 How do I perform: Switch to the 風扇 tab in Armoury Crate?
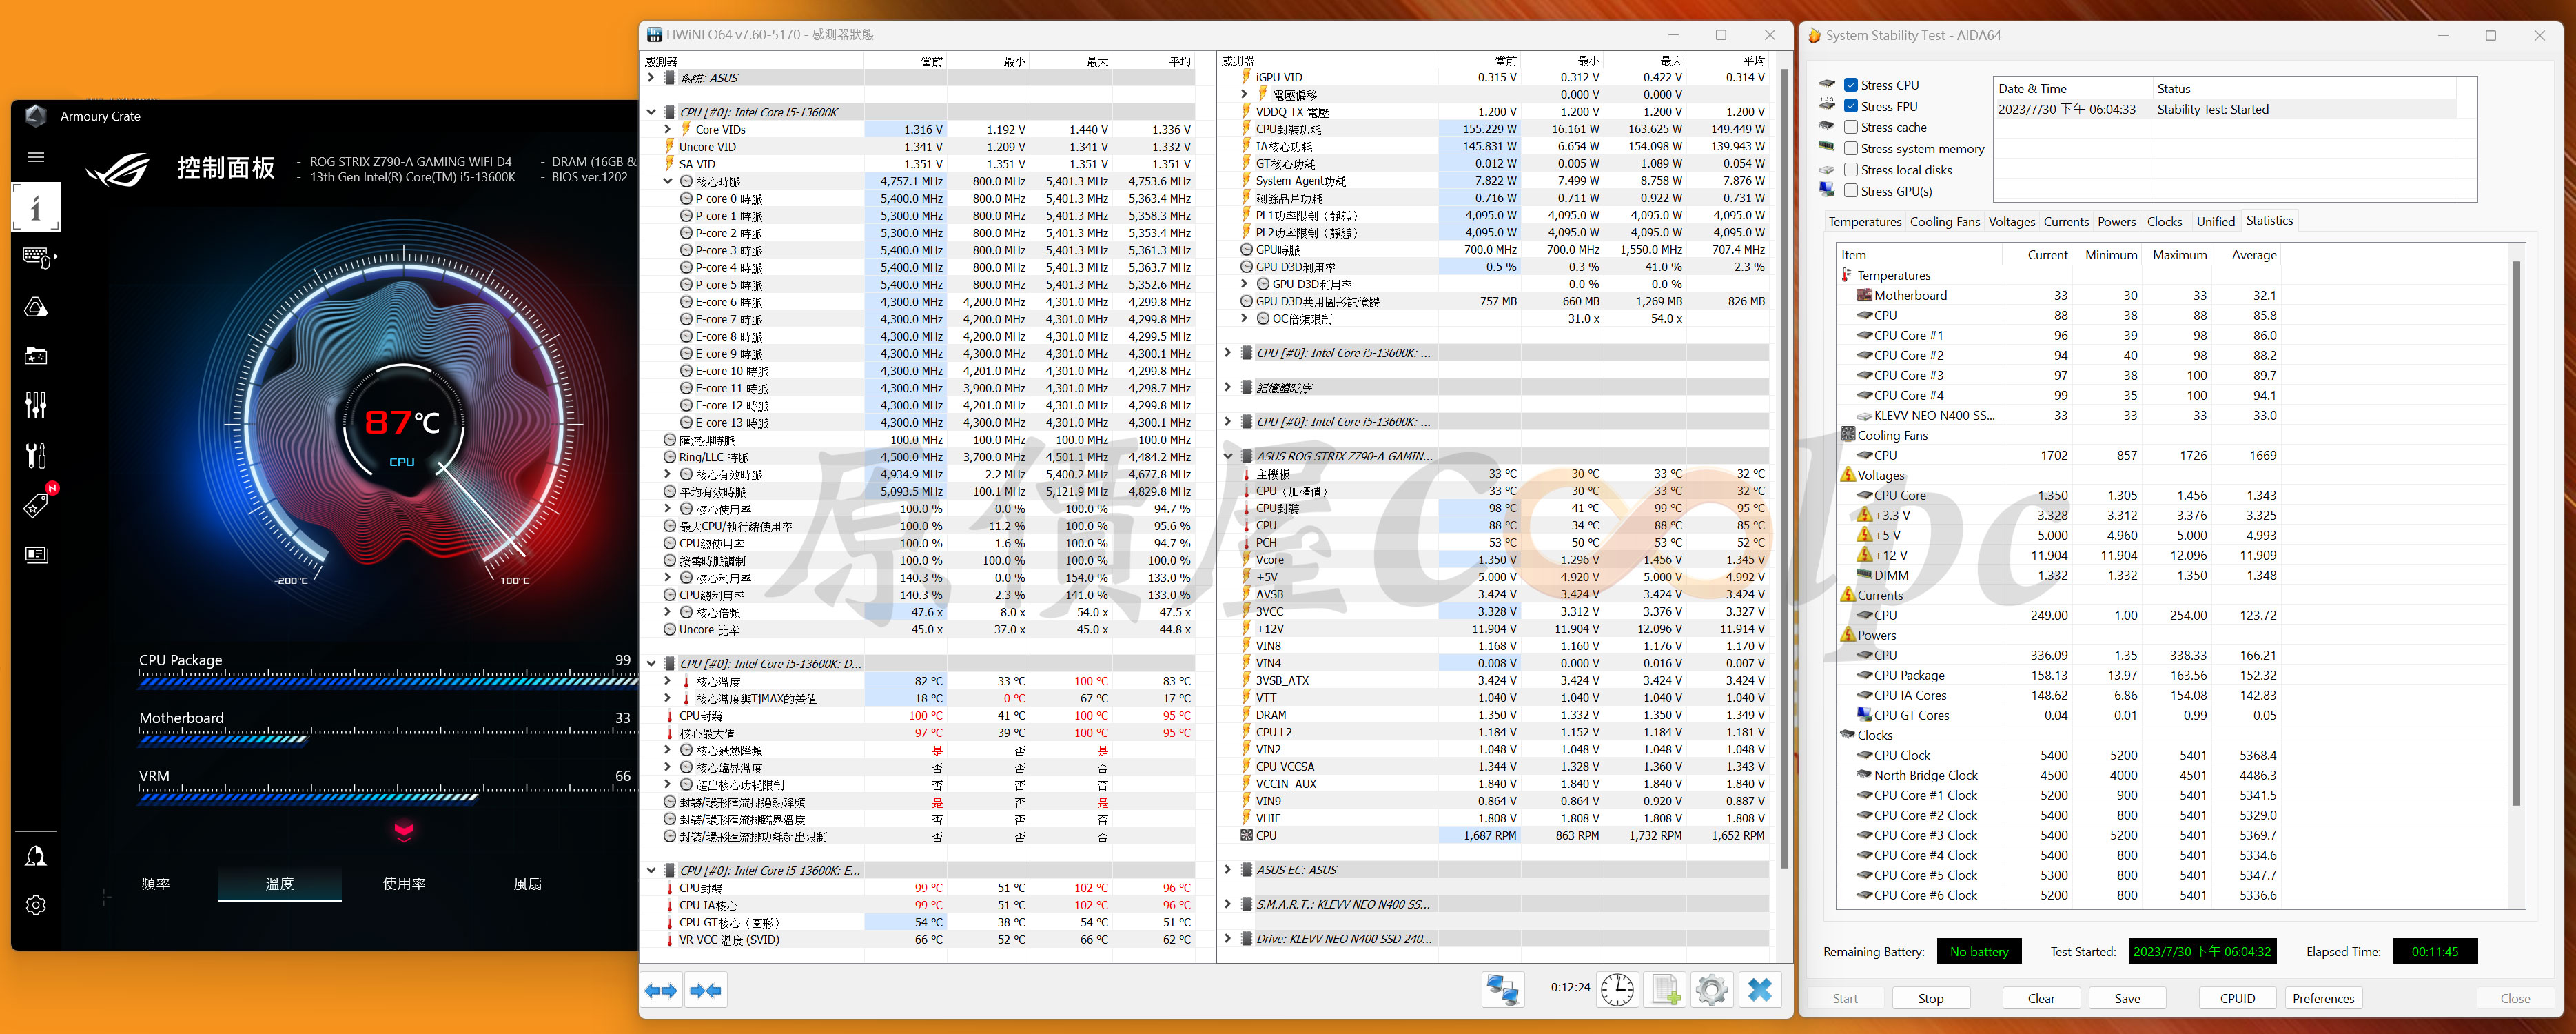point(528,883)
